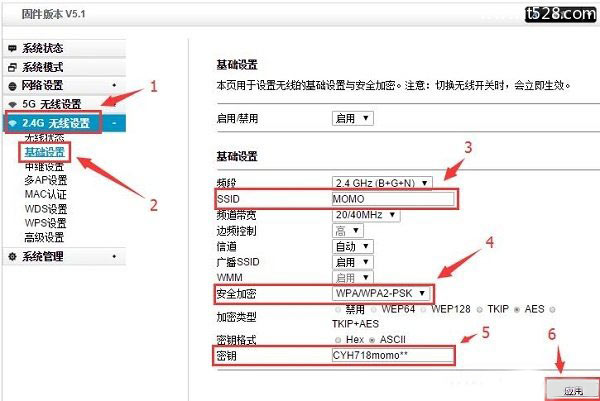The width and height of the screenshot is (600, 401).
Task: Open the 频道带宽 20/40MHz dropdown
Action: [366, 215]
